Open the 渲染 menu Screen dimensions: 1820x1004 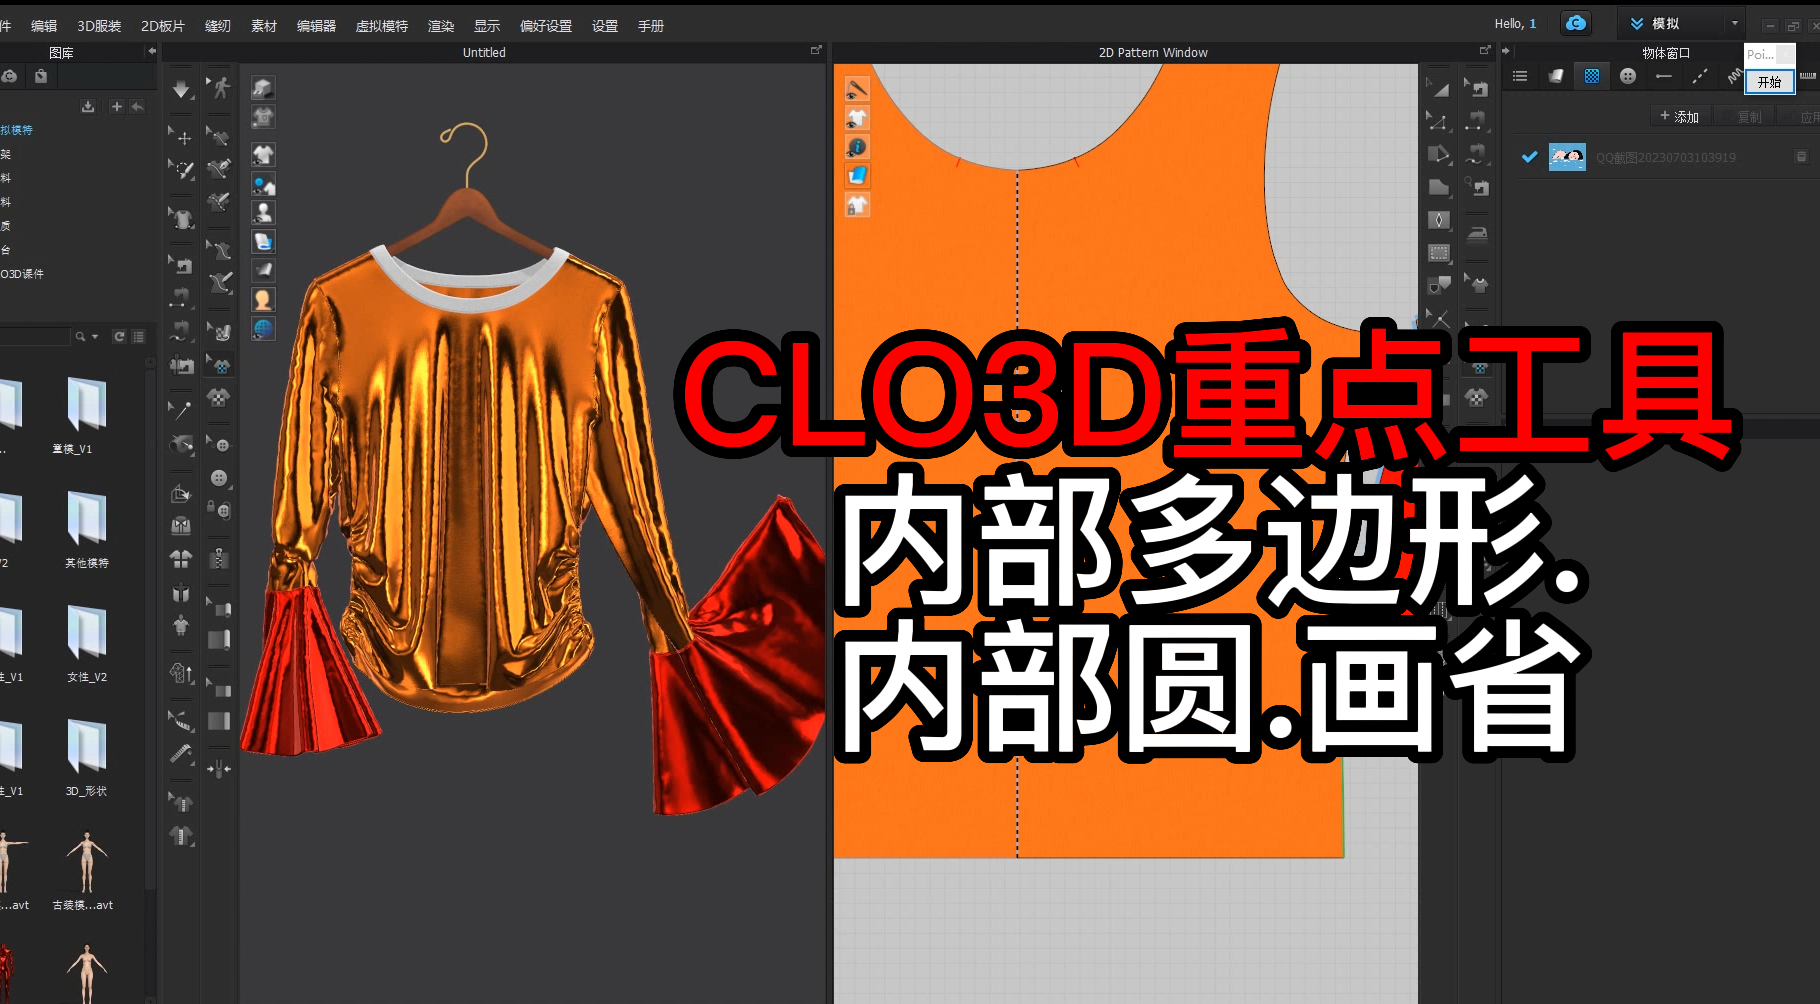(x=441, y=26)
